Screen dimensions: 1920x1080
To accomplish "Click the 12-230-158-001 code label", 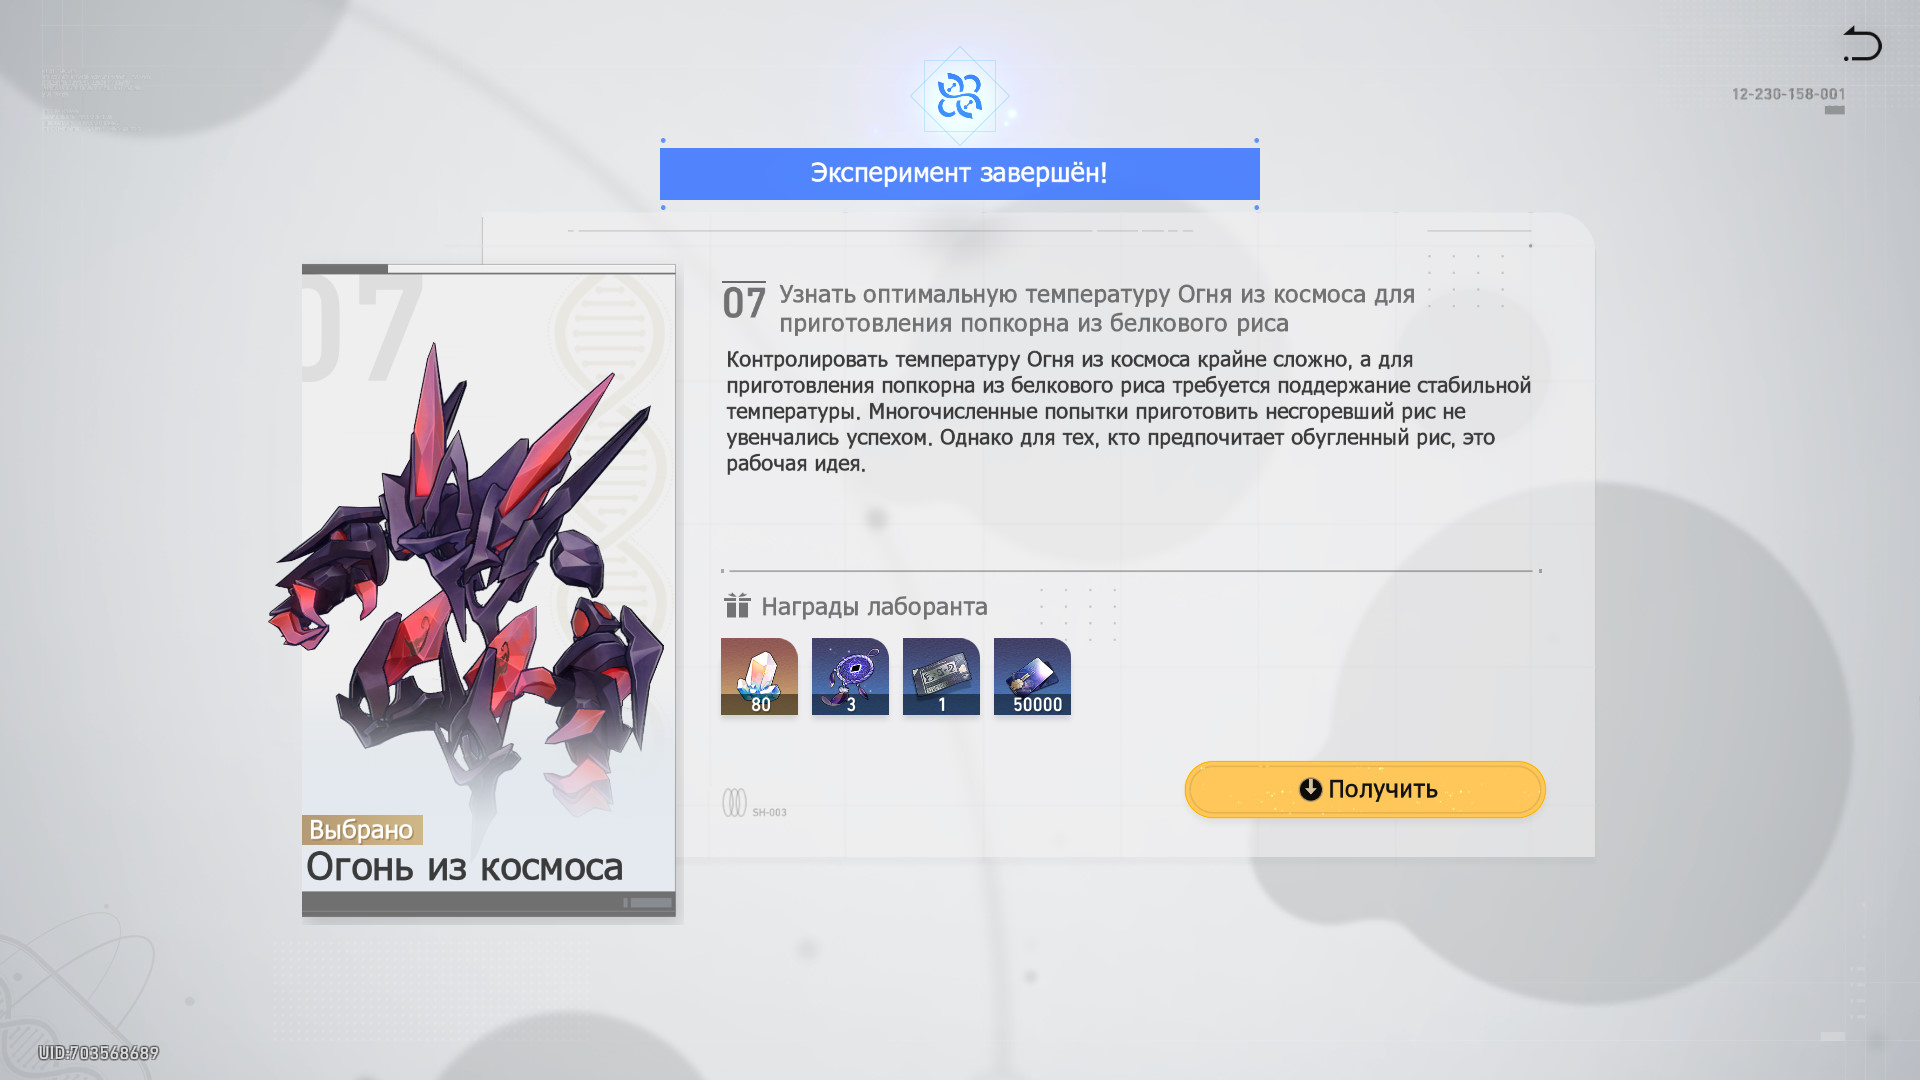I will 1788,94.
